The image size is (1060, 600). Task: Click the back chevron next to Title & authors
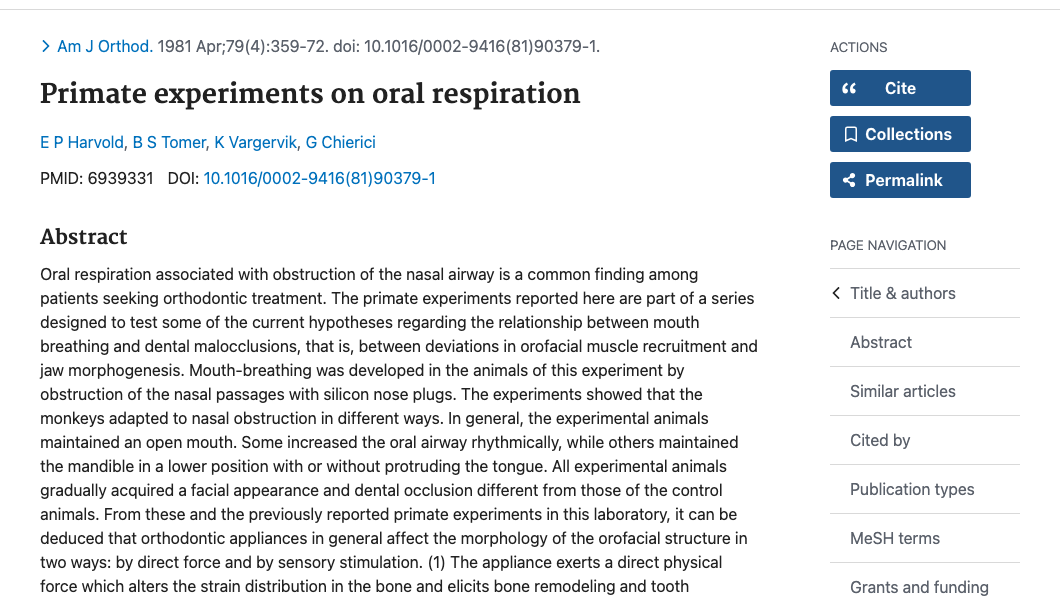(x=837, y=293)
